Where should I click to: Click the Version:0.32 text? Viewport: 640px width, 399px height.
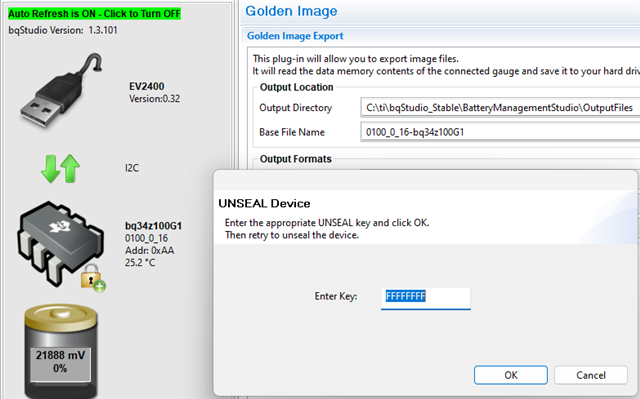click(x=154, y=99)
